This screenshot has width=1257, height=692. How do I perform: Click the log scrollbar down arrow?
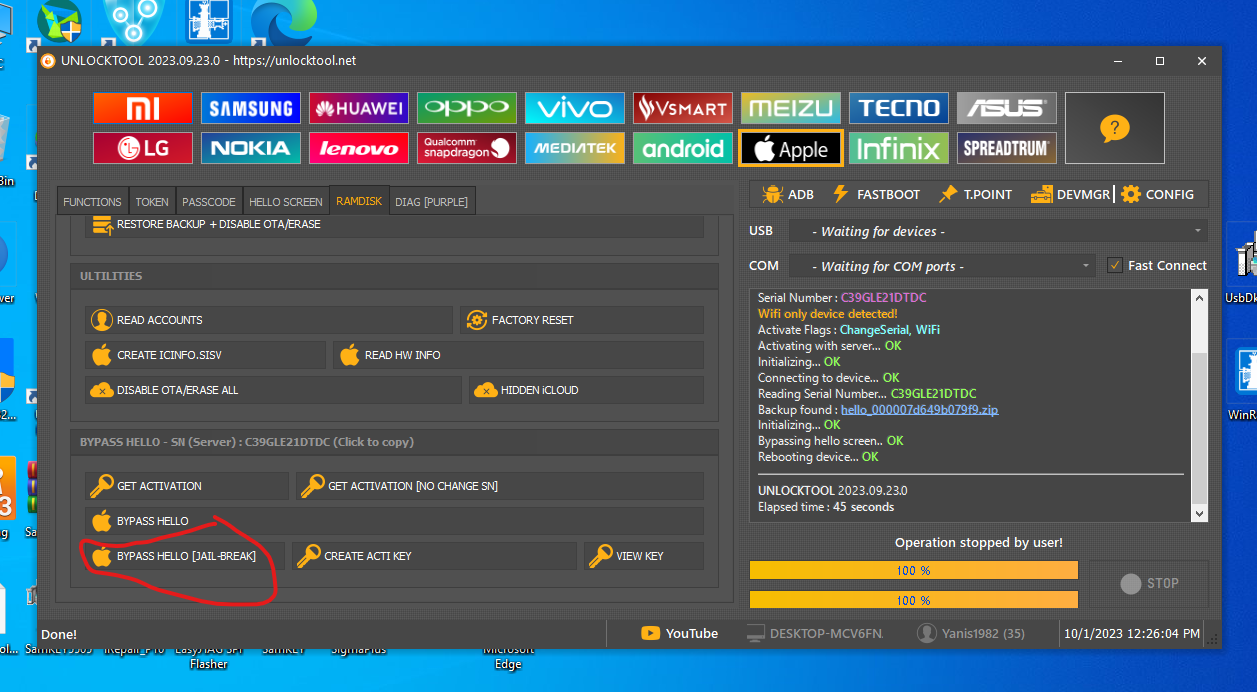1200,513
